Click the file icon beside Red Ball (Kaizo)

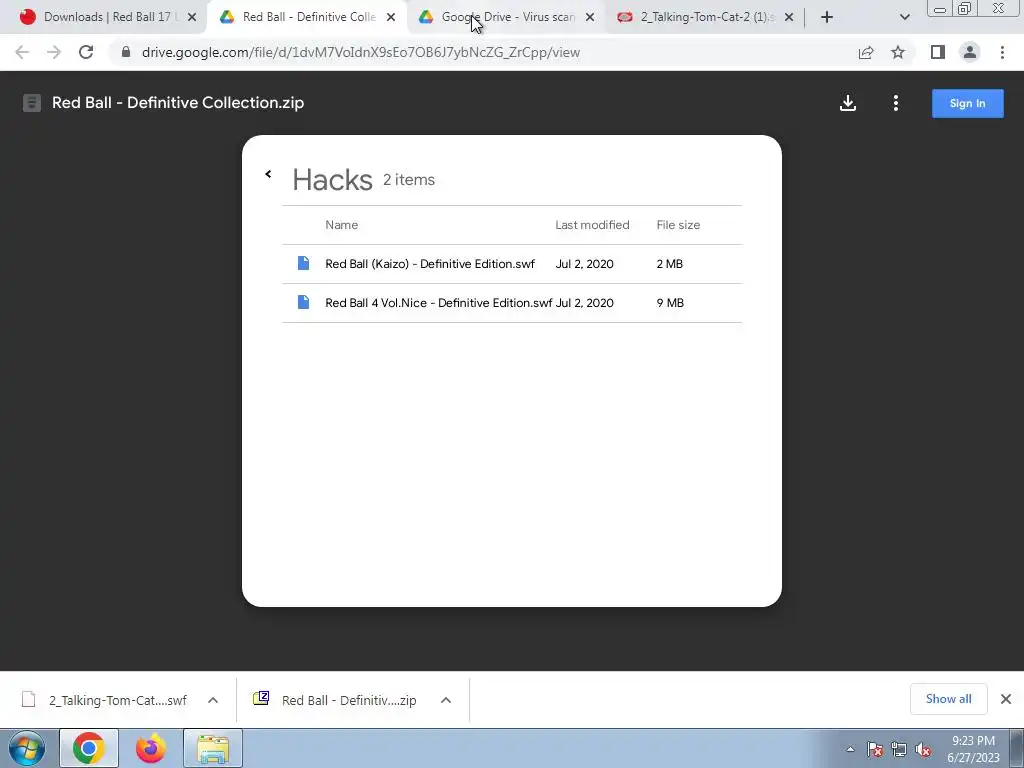coord(303,263)
